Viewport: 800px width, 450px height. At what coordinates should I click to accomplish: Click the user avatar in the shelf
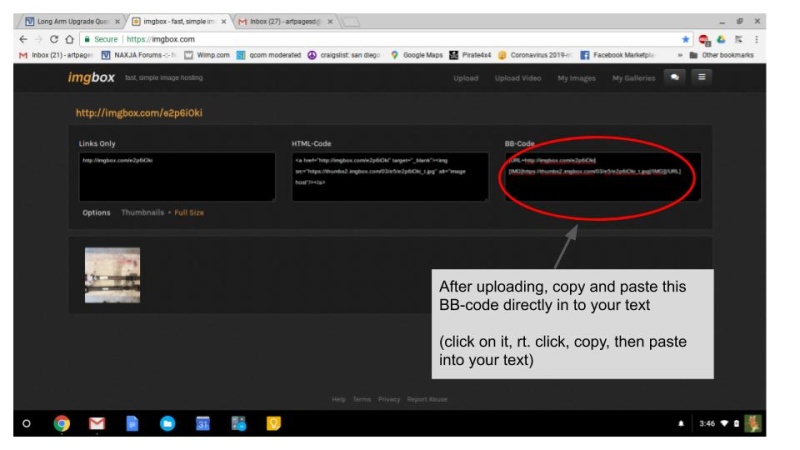tap(753, 423)
